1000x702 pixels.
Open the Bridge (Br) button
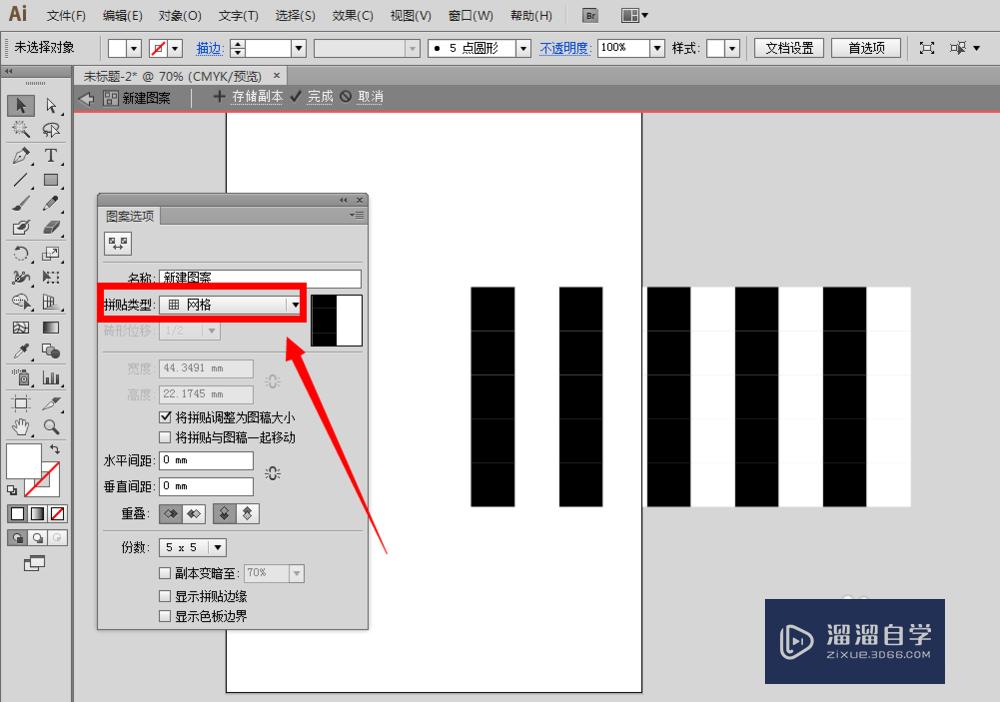pos(591,15)
